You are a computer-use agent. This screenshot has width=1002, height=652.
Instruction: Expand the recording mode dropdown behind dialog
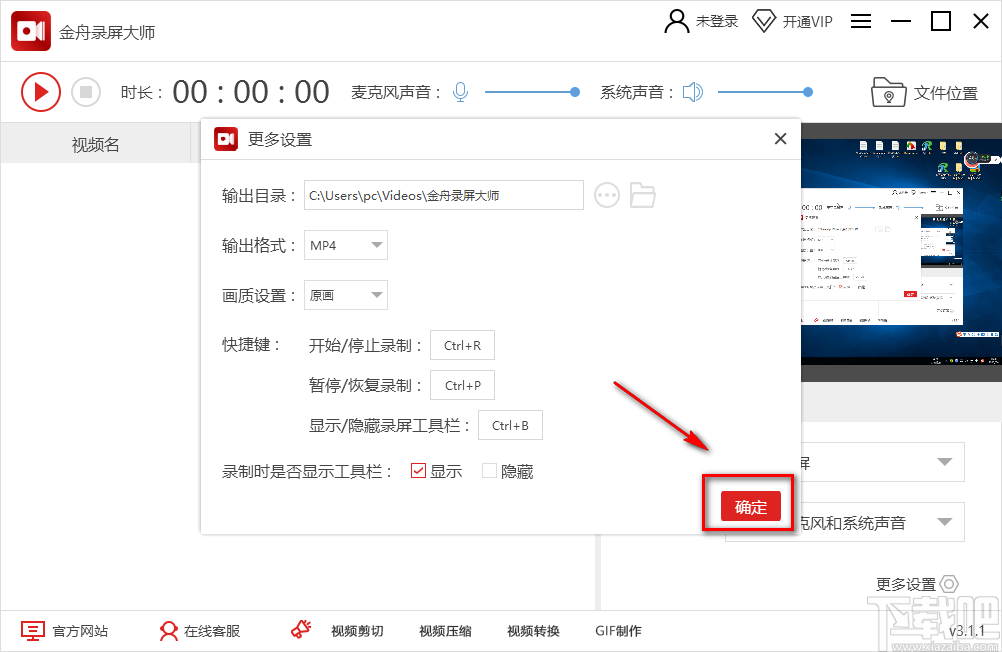[x=944, y=462]
